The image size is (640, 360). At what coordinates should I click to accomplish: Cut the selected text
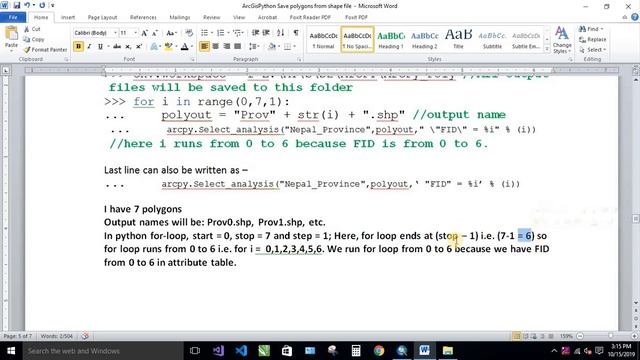click(x=32, y=29)
